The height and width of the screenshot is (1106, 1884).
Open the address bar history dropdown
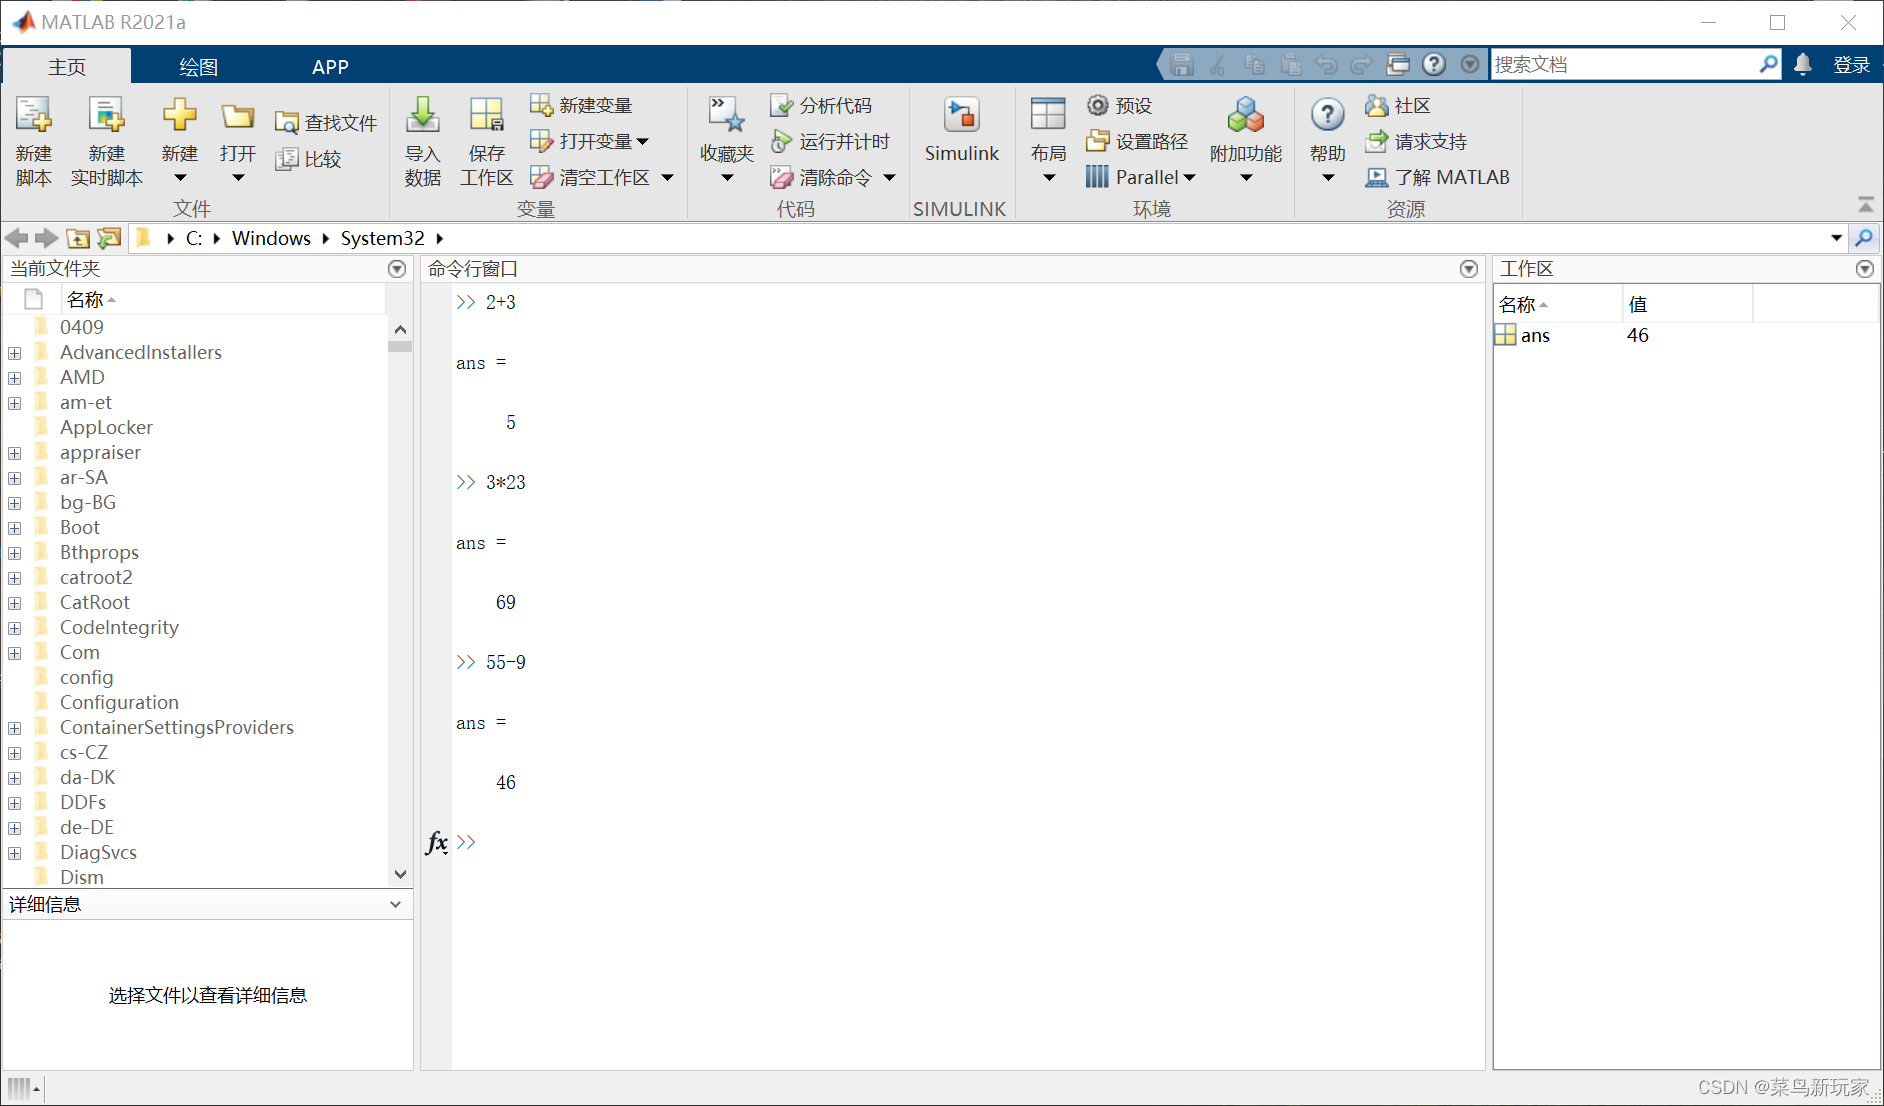pyautogui.click(x=1836, y=238)
